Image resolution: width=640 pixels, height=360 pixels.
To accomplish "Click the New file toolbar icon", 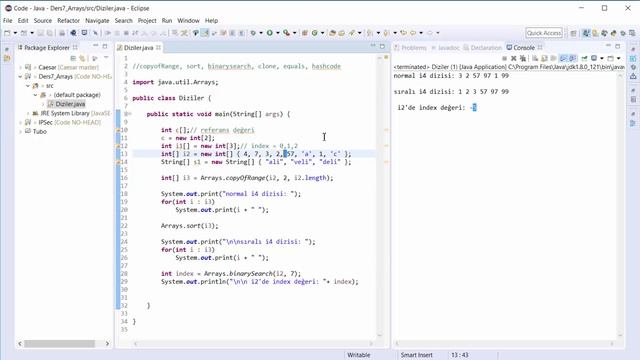I will tap(7, 33).
